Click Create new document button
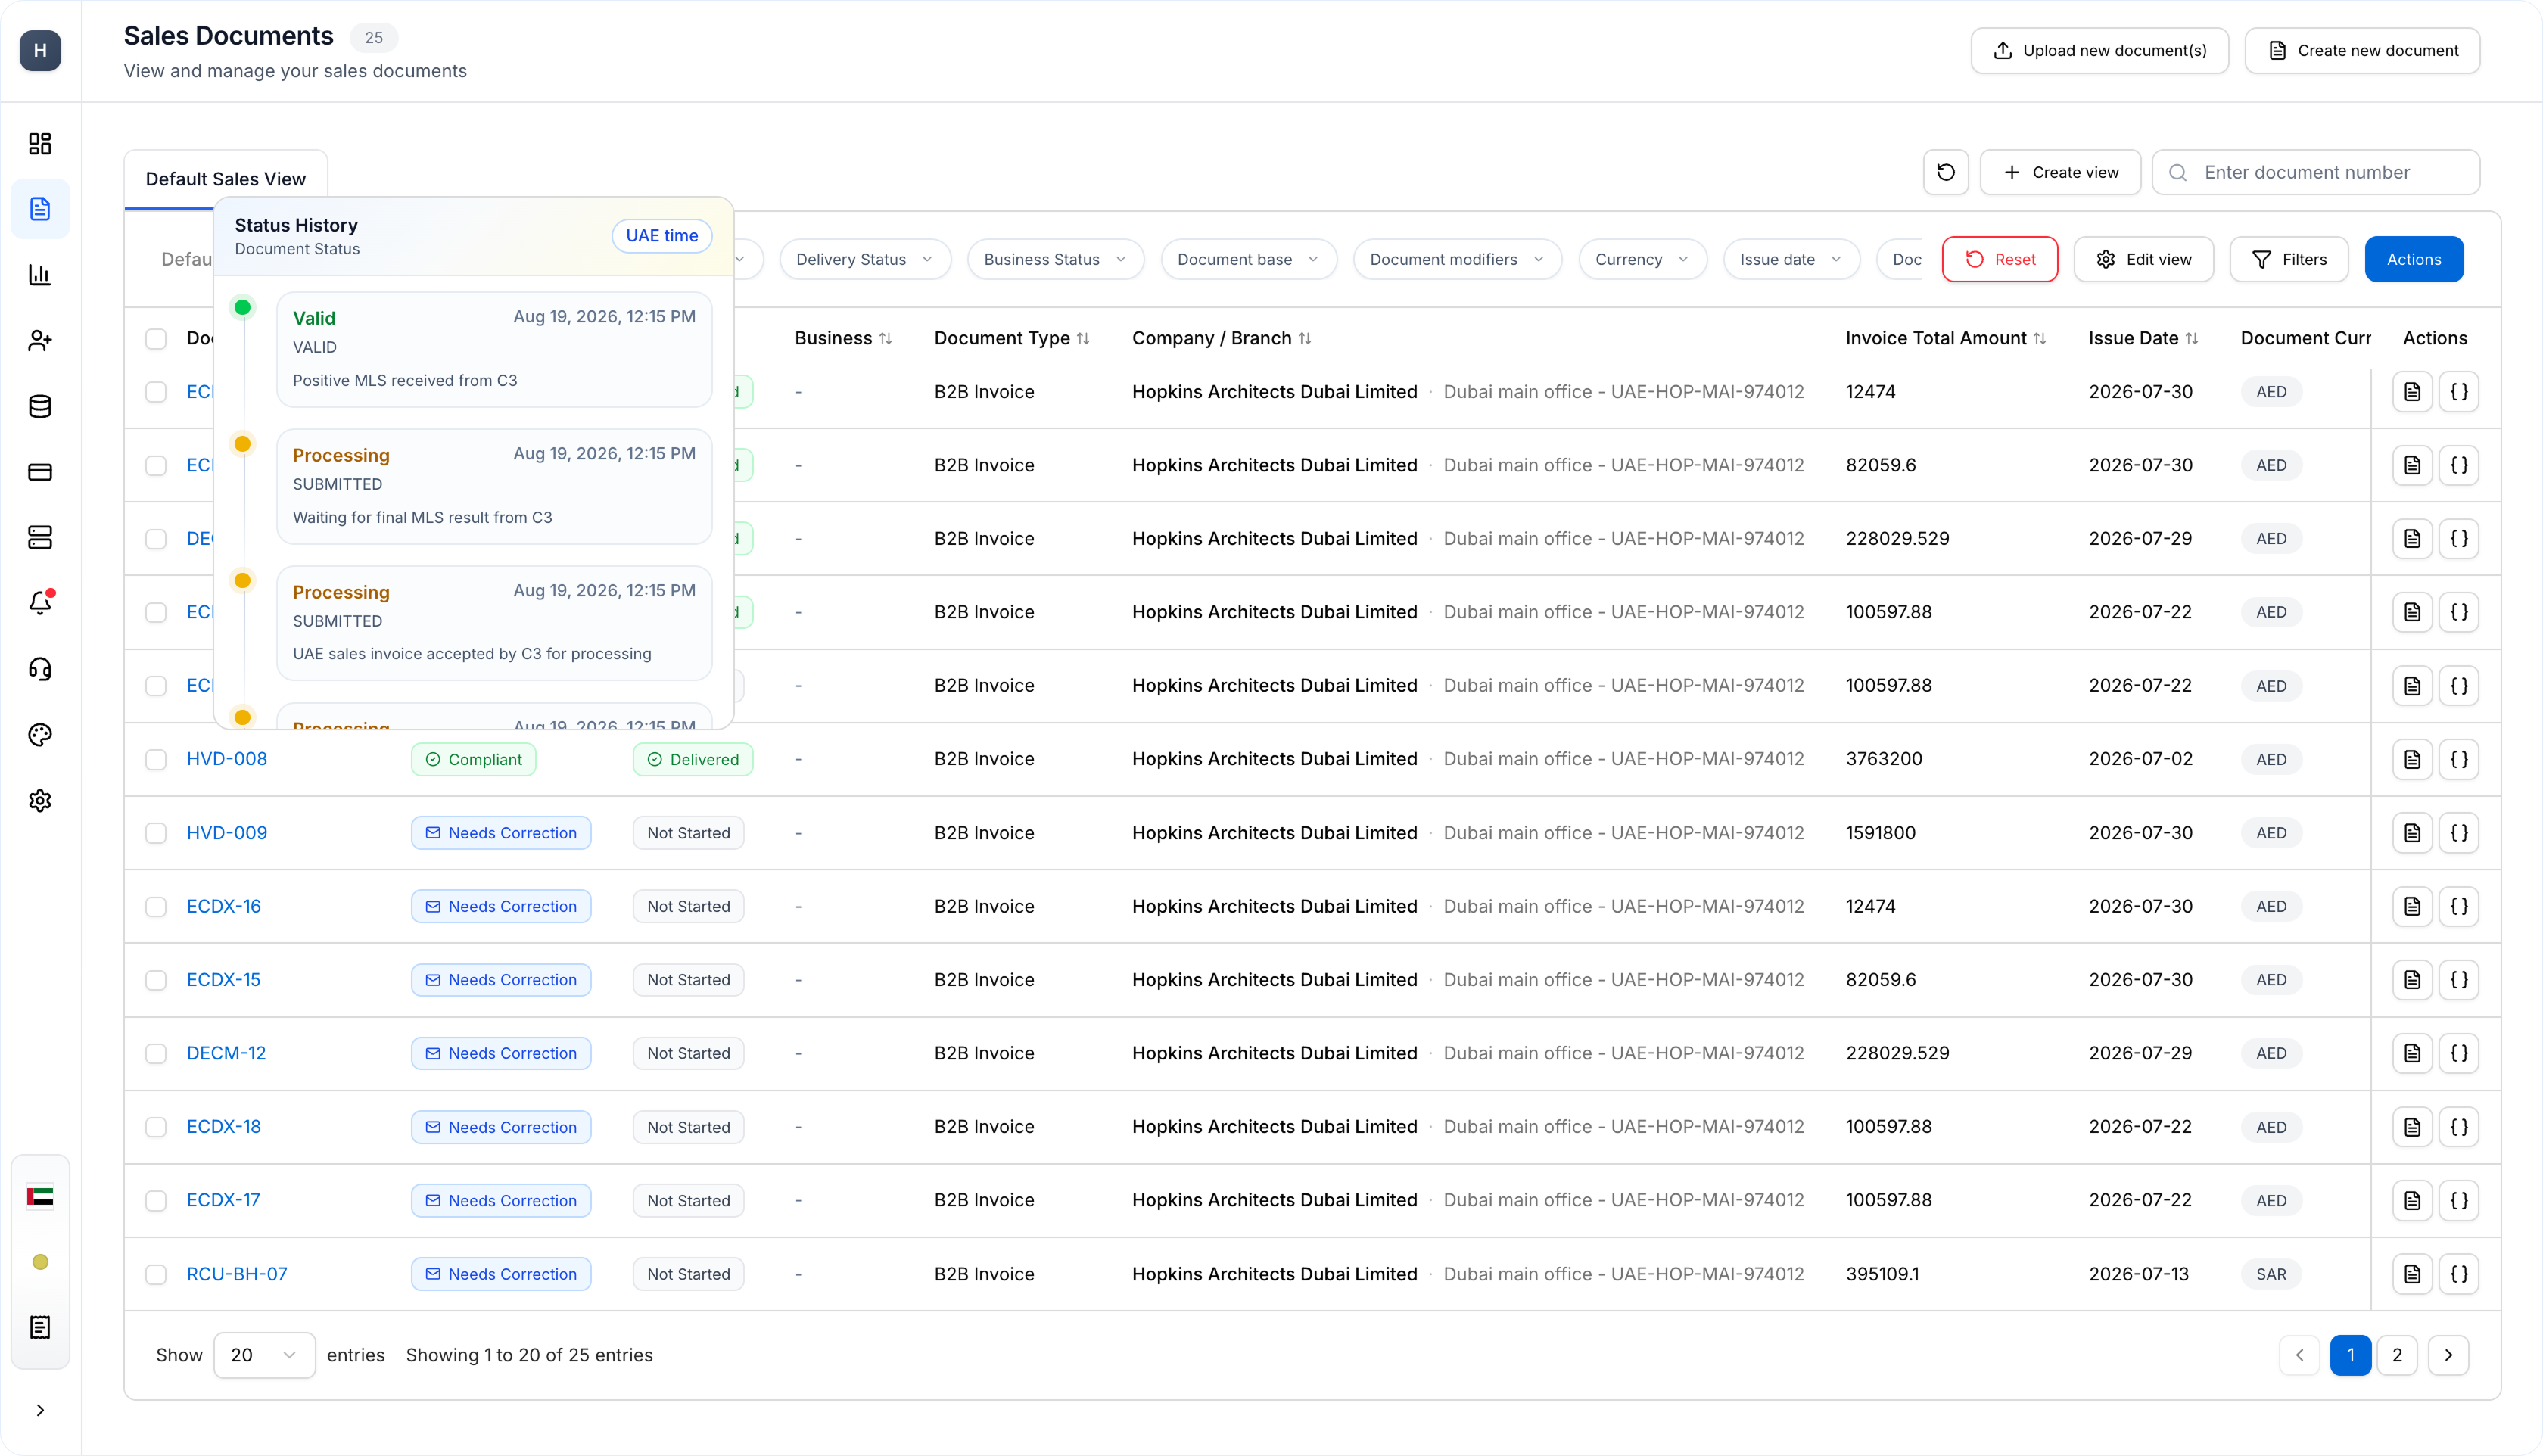The width and height of the screenshot is (2543, 1456). point(2362,50)
